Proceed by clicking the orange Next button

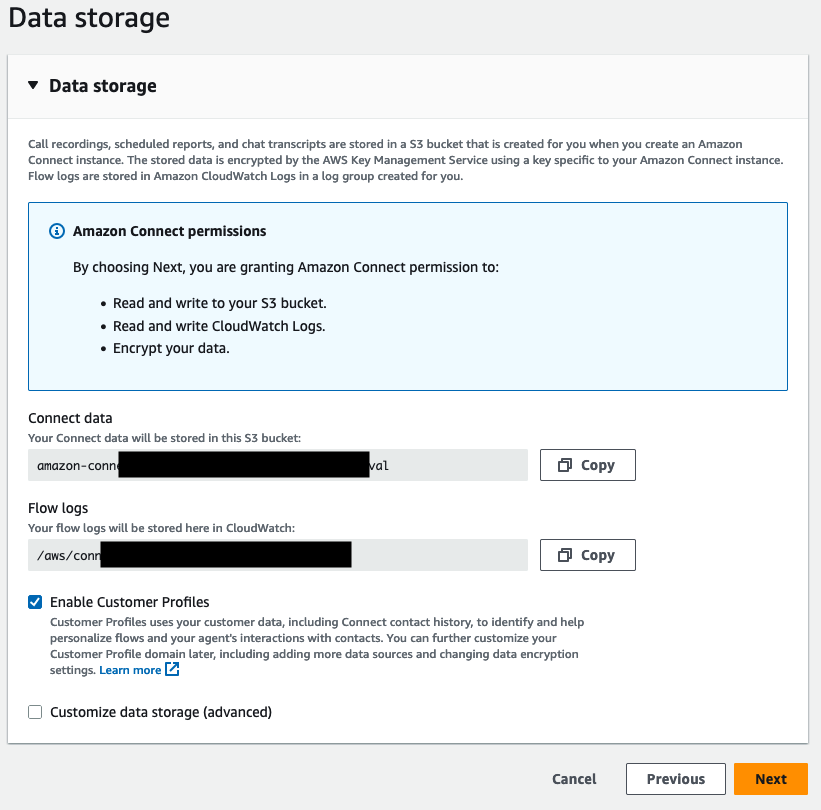(x=770, y=779)
